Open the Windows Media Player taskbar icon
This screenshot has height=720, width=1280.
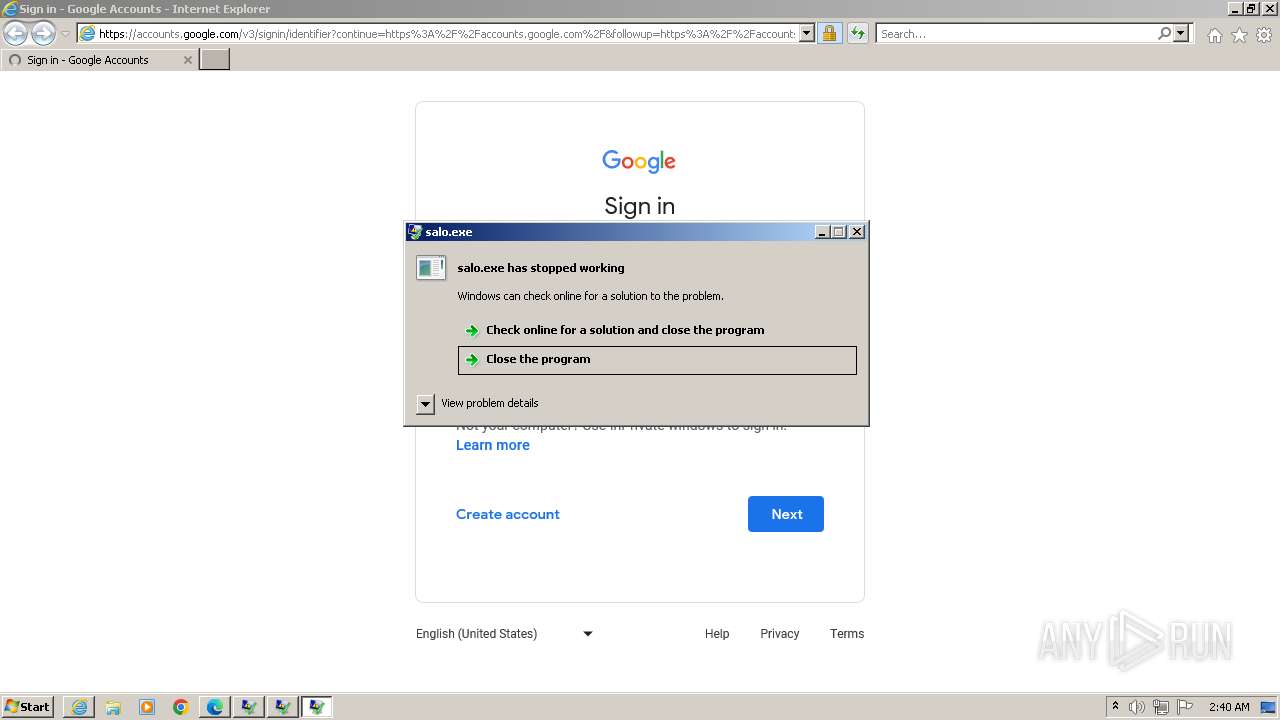(x=147, y=707)
